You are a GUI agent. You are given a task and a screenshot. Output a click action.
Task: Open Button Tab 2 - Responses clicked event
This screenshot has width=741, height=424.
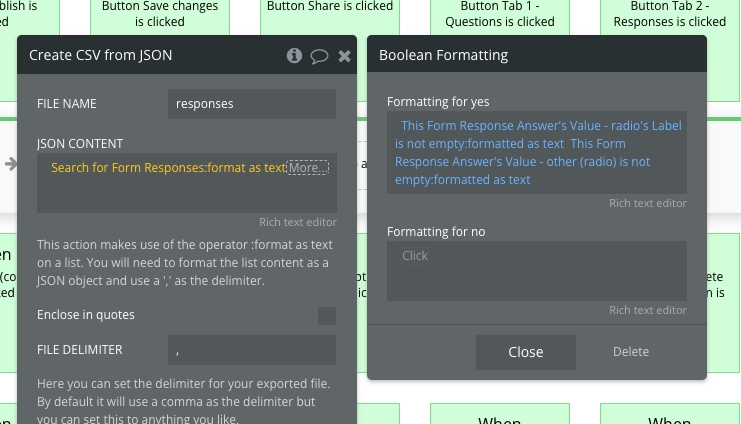[x=670, y=14]
